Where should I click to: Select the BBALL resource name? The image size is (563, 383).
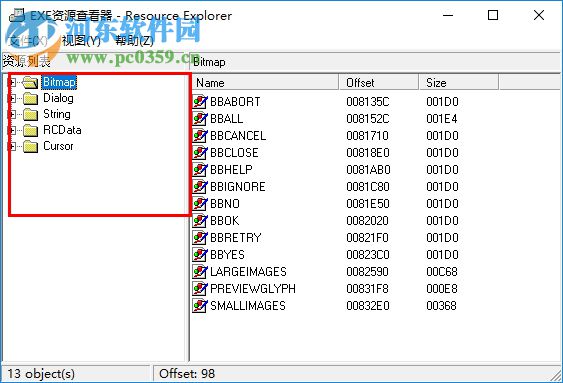[227, 118]
